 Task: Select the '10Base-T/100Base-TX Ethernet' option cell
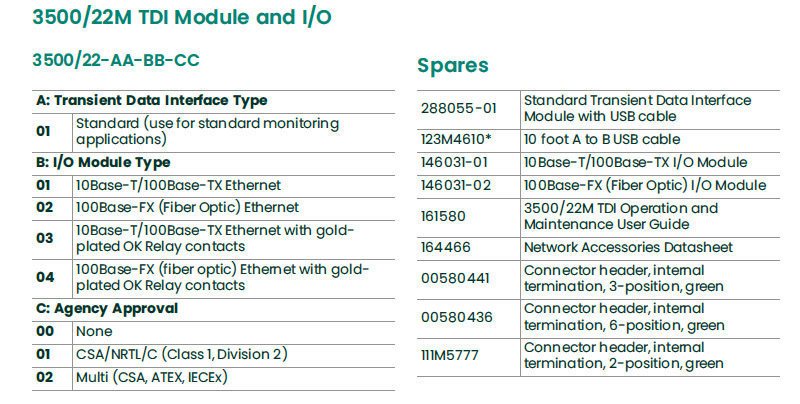coord(178,185)
